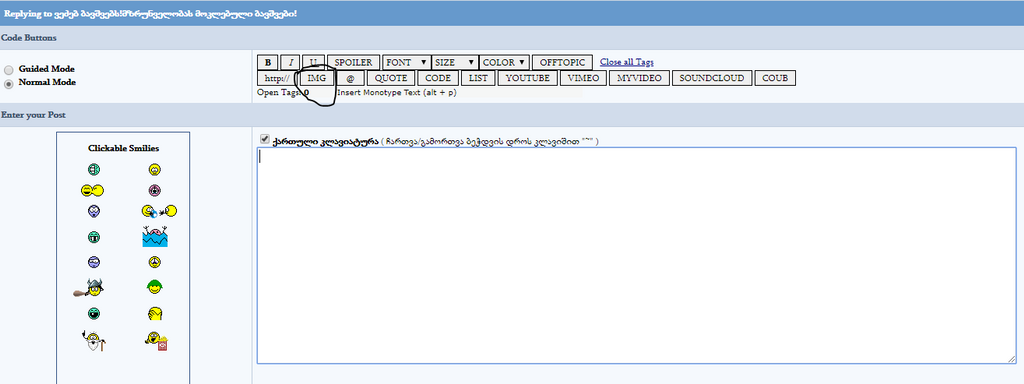Embed a clip with the COUB button
Screen dimensions: 1024x384
[x=775, y=78]
